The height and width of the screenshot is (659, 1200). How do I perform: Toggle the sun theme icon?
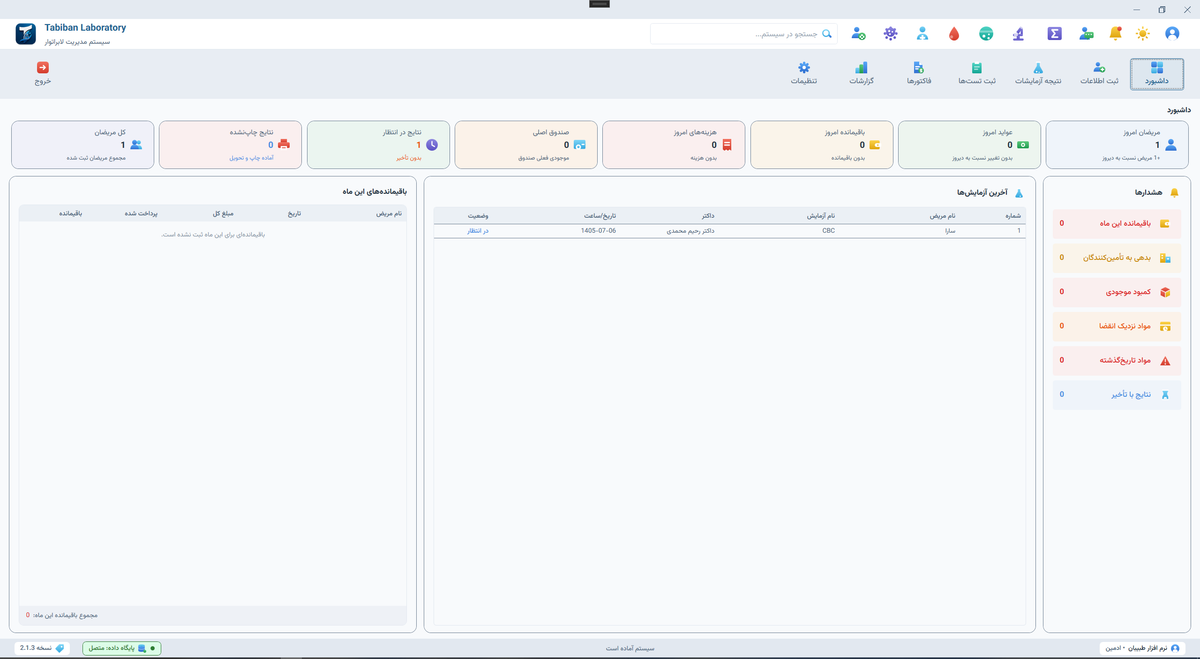tap(1143, 34)
